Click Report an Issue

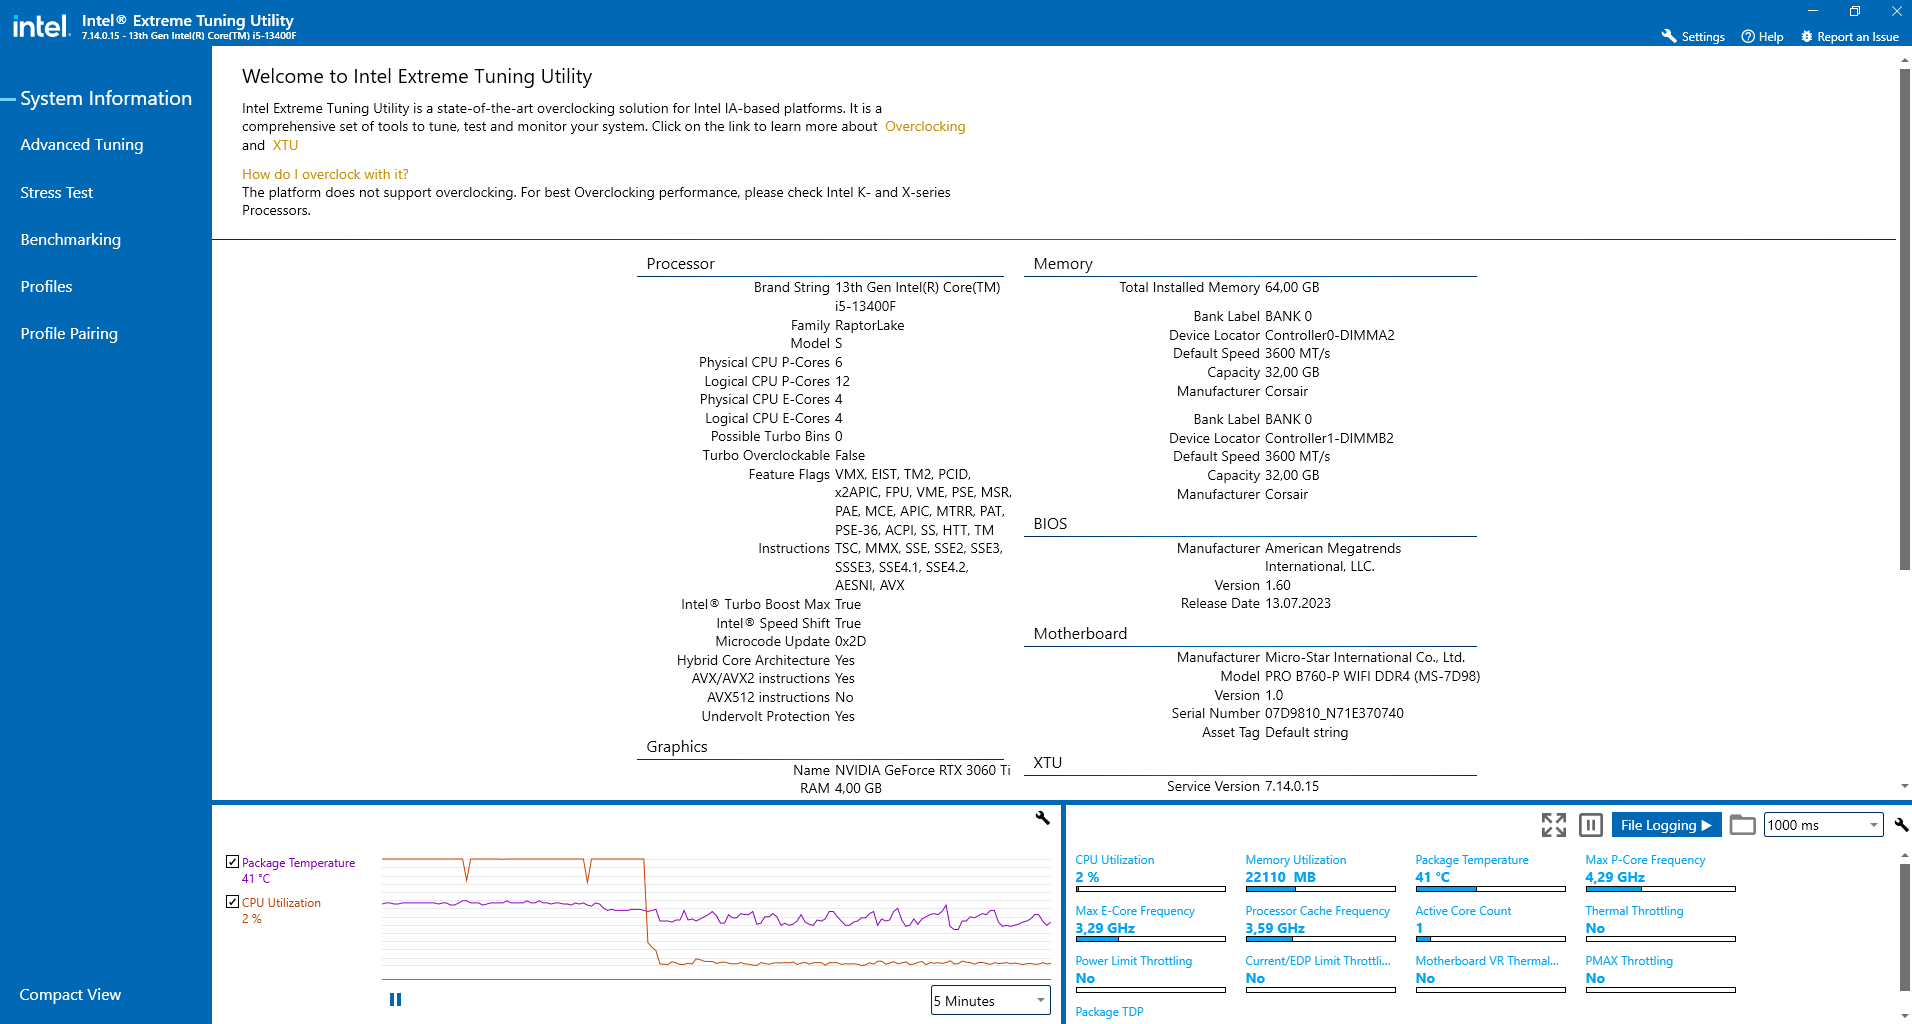click(1850, 36)
